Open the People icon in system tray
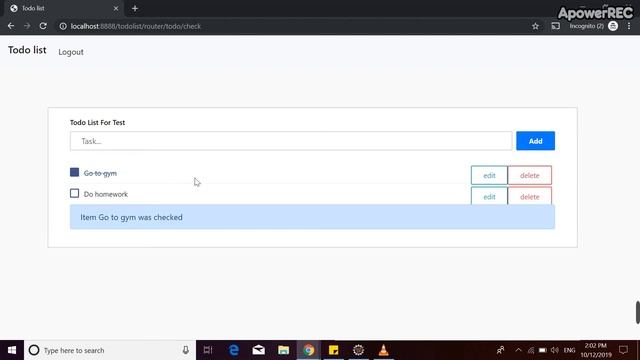 click(500, 350)
